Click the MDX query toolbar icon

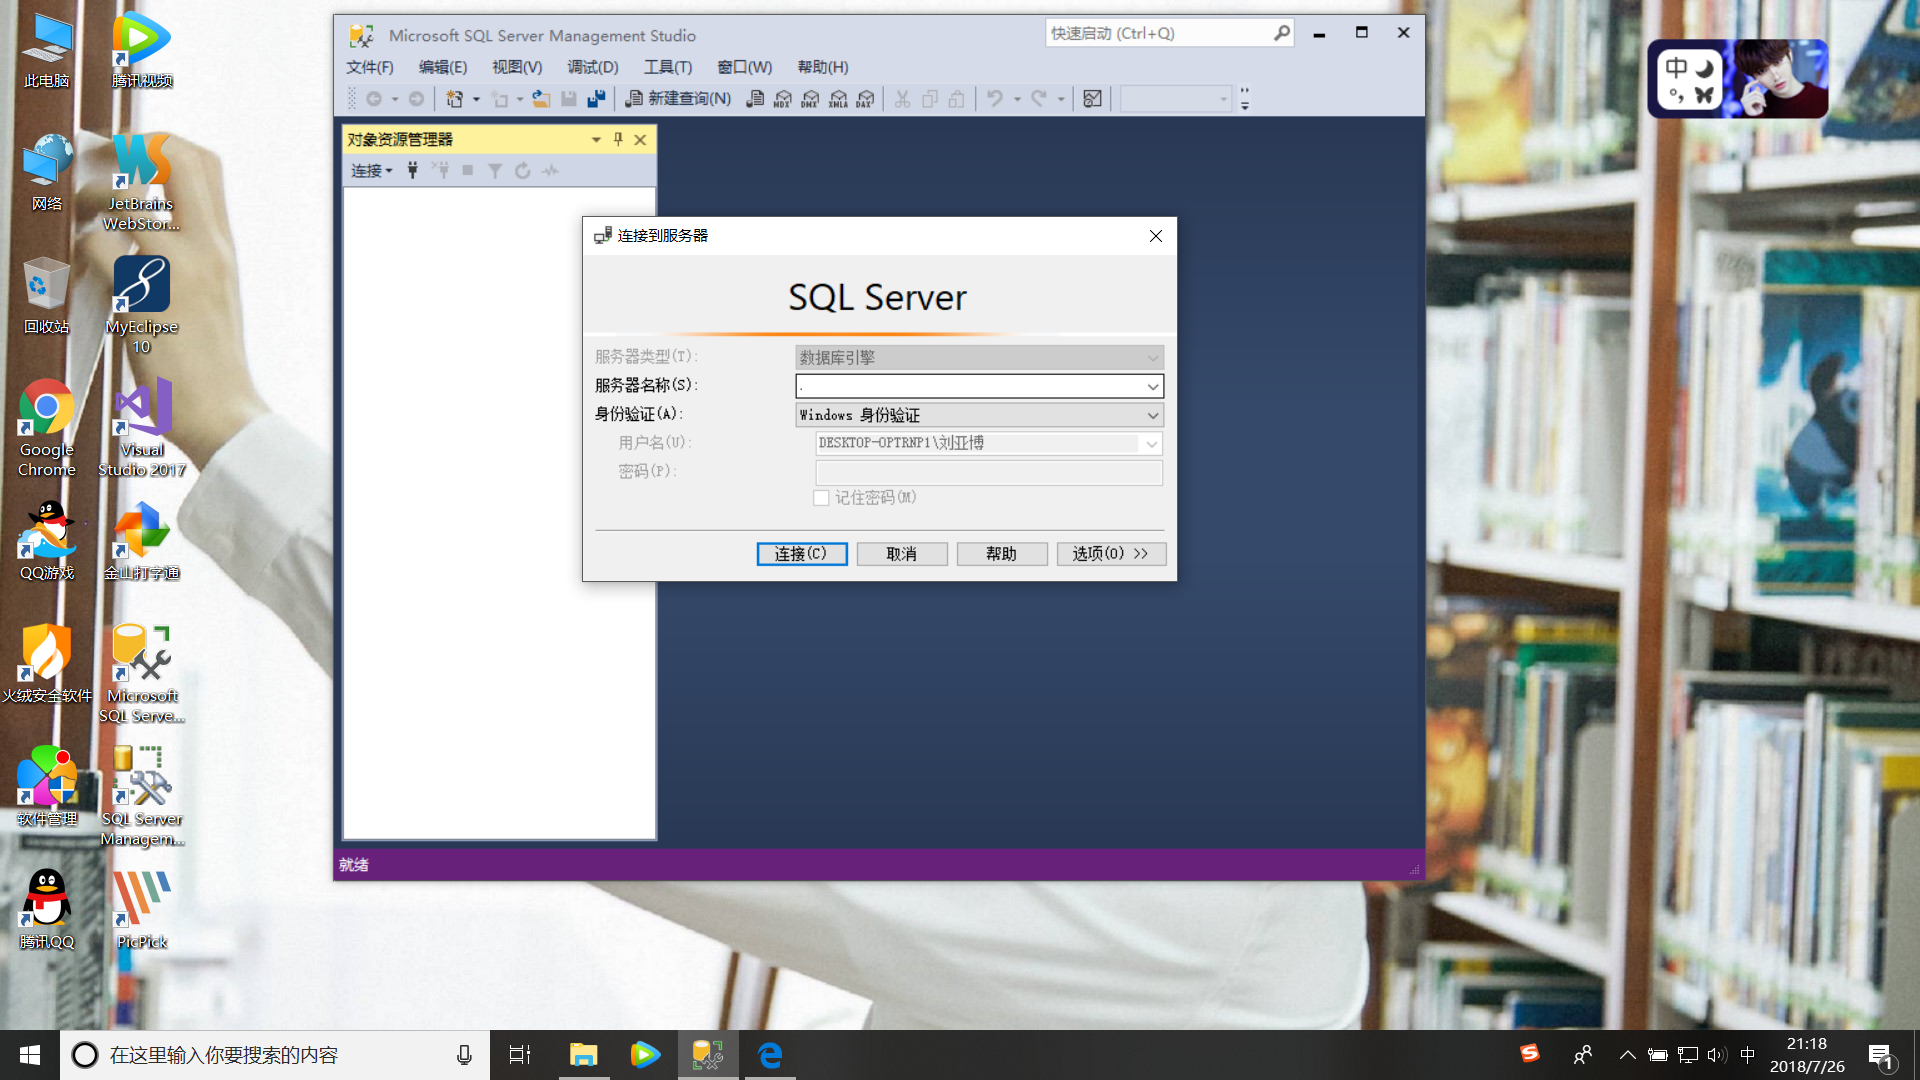coord(783,99)
